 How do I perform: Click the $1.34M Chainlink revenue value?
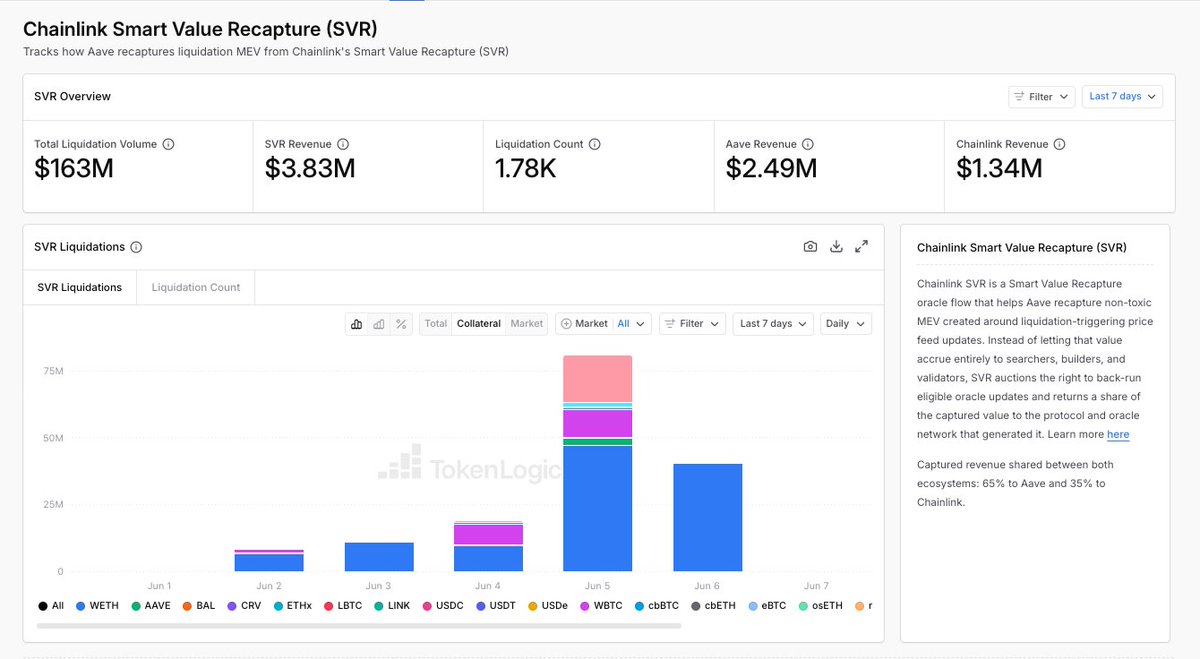pyautogui.click(x=999, y=169)
